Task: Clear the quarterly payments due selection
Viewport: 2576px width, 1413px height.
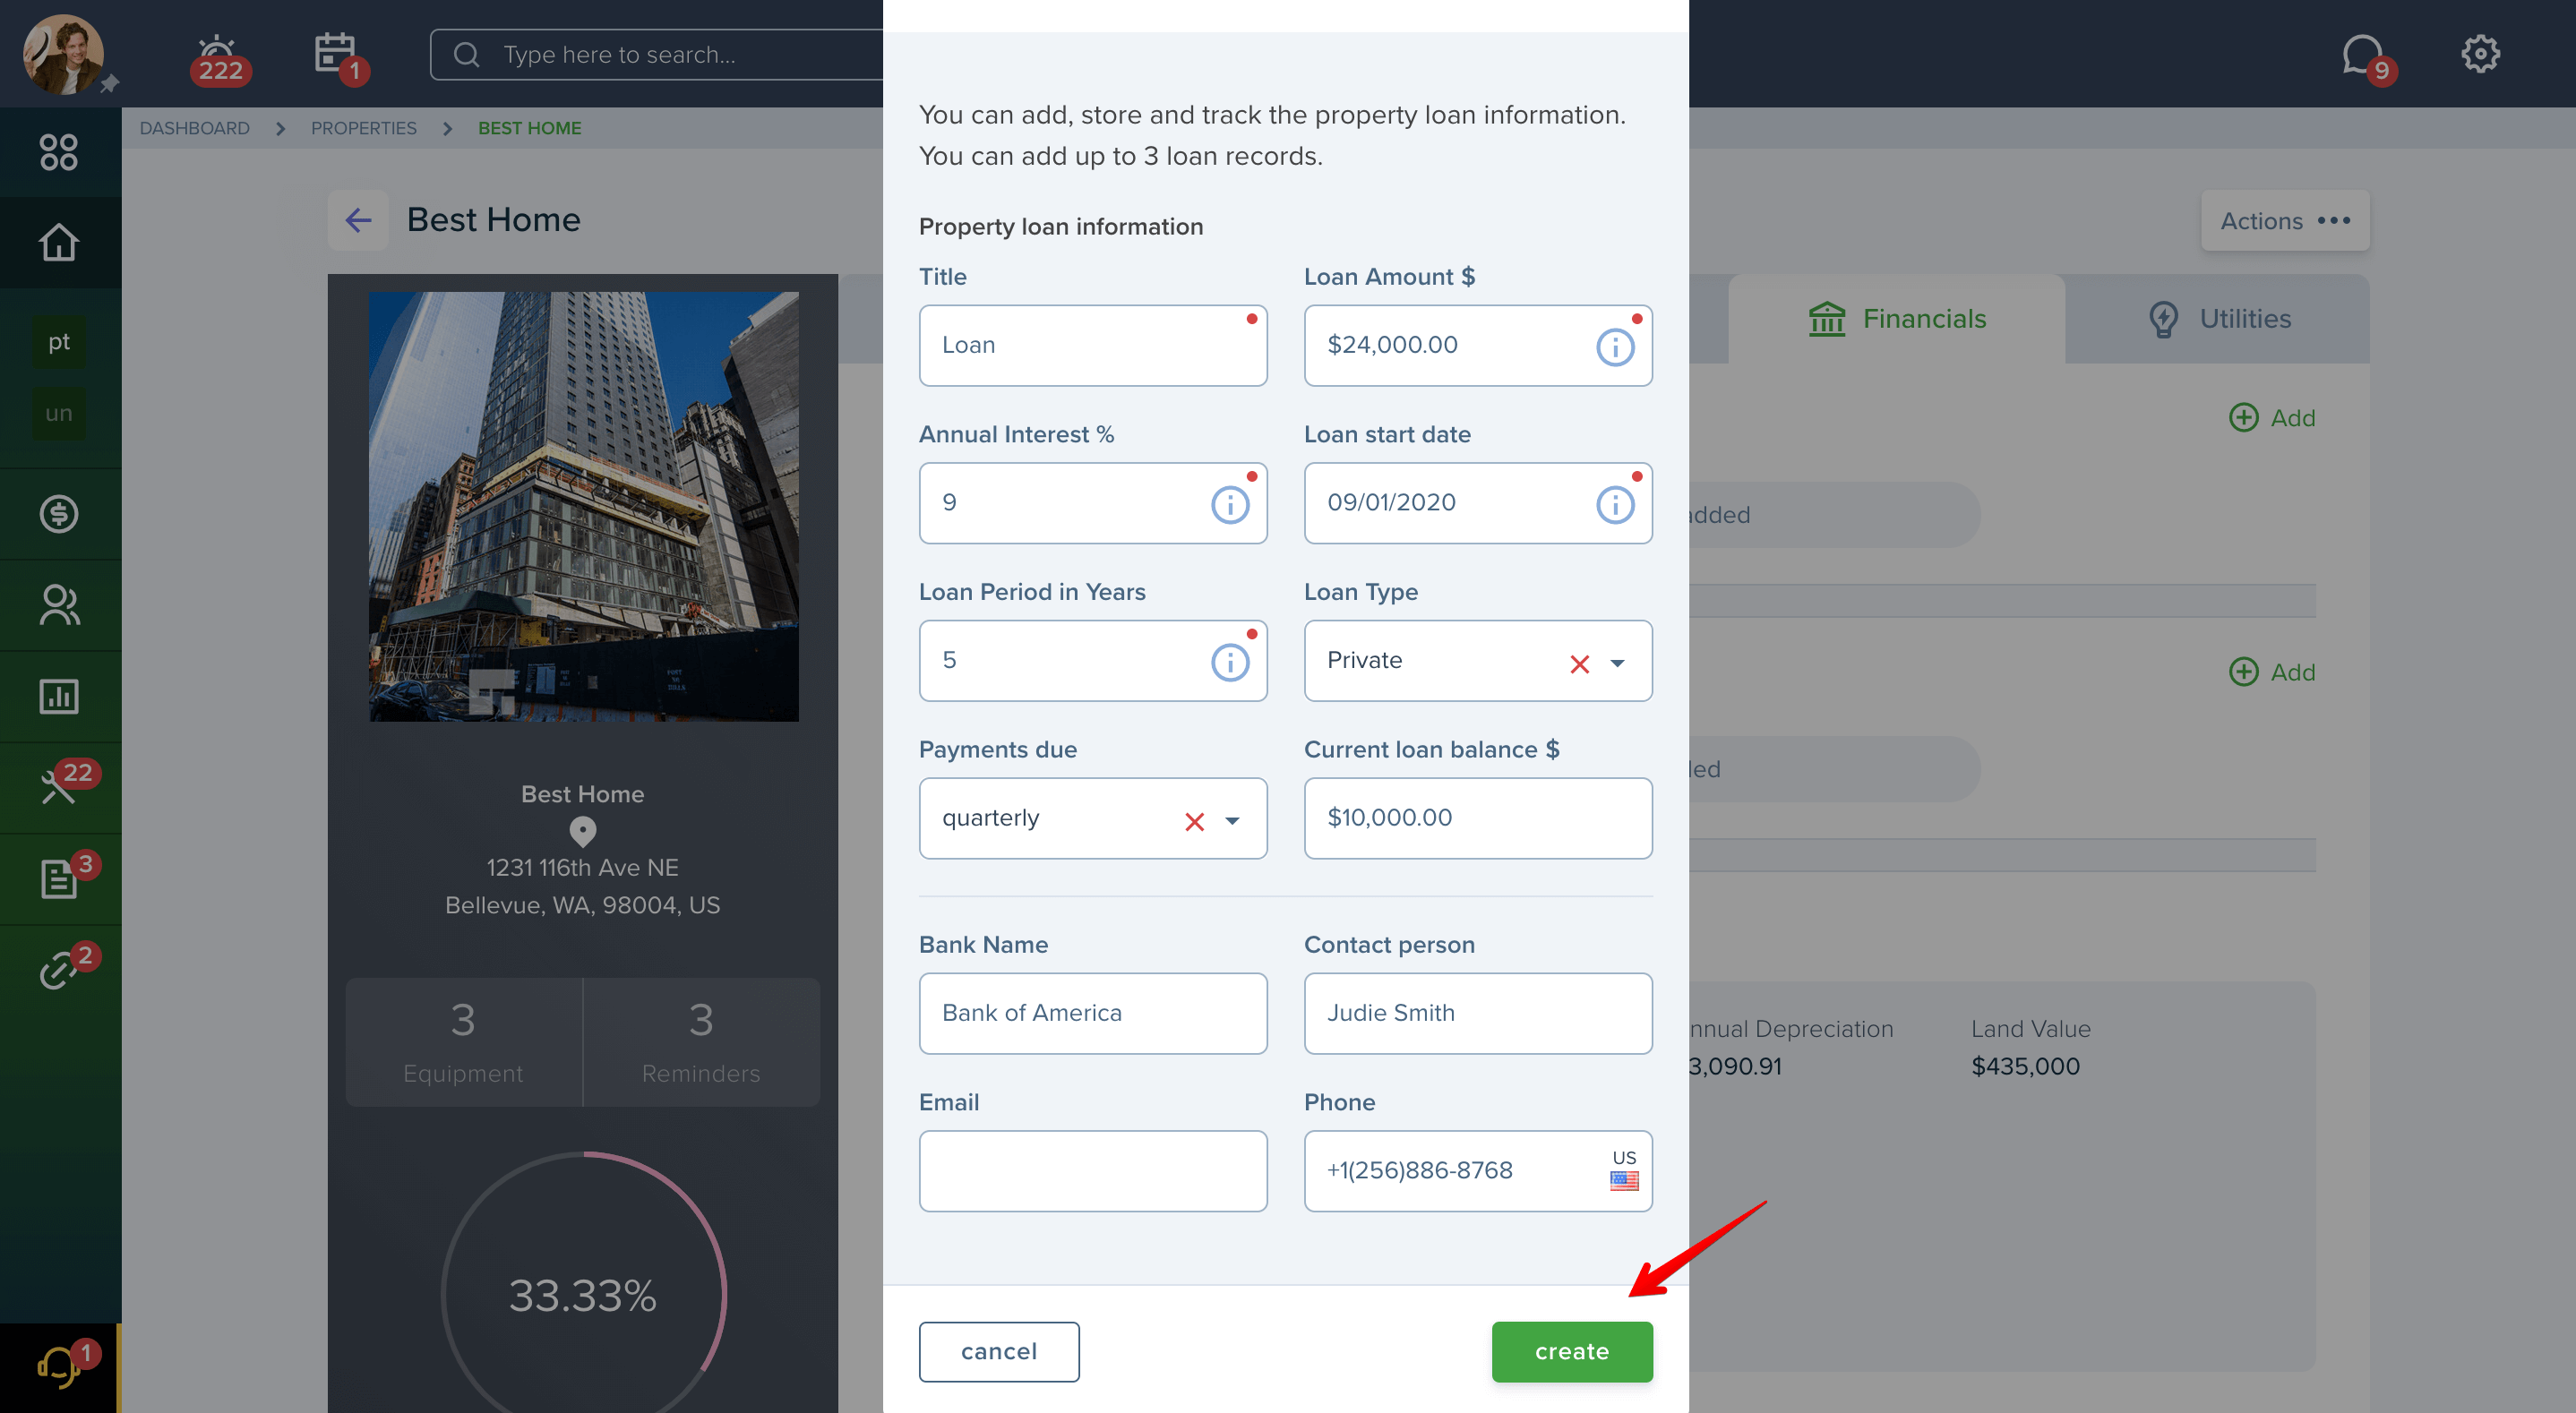Action: (x=1194, y=821)
